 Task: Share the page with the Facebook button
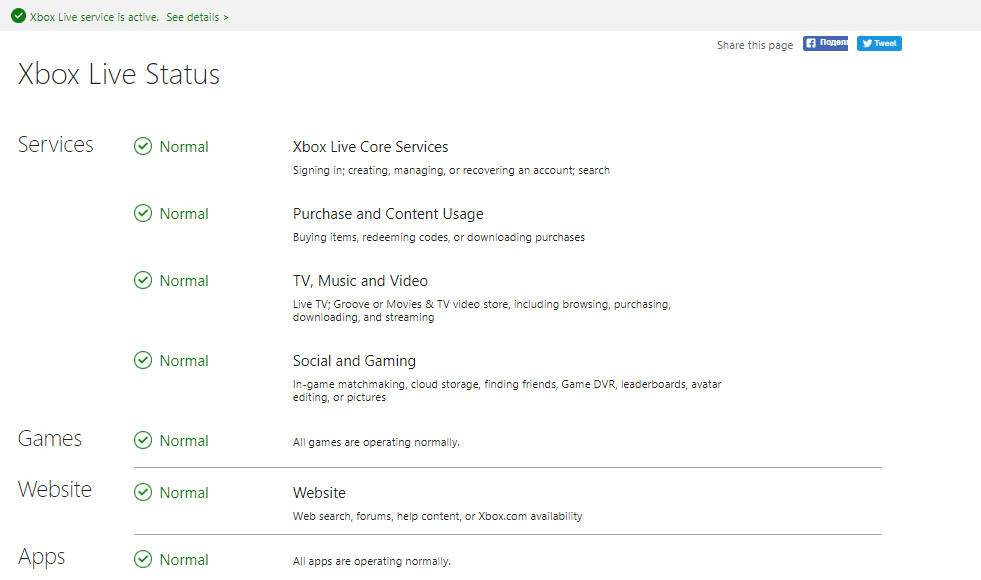825,43
